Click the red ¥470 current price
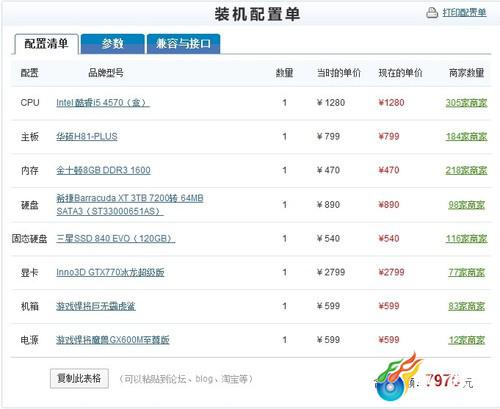Viewport: 500px width, 409px height. [x=389, y=170]
